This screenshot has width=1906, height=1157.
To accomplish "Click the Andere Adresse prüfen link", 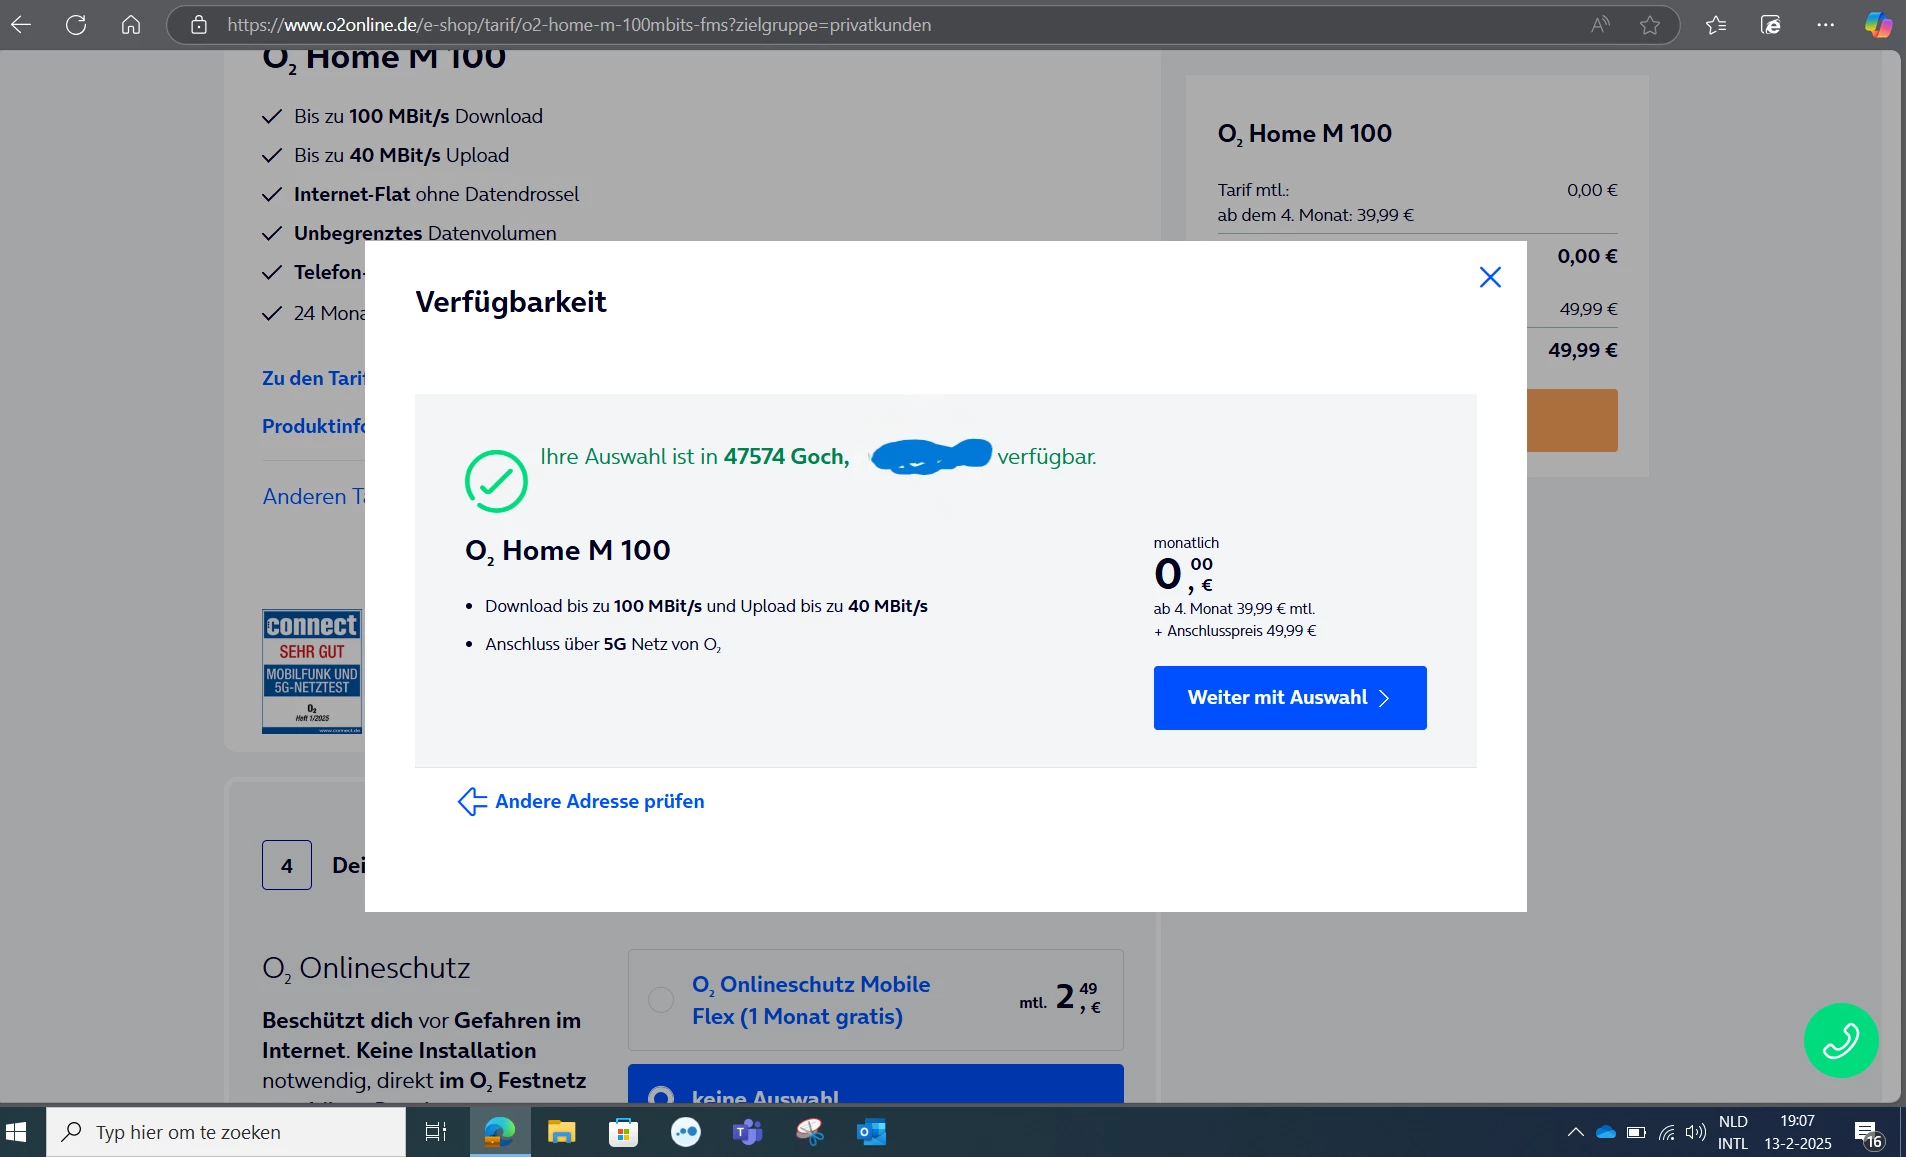I will (x=581, y=801).
